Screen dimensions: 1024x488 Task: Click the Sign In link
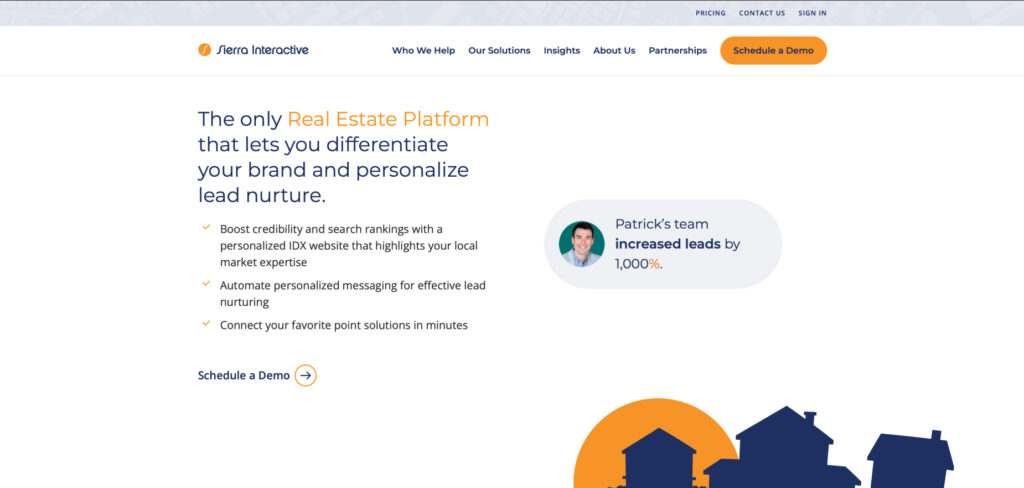click(x=812, y=13)
